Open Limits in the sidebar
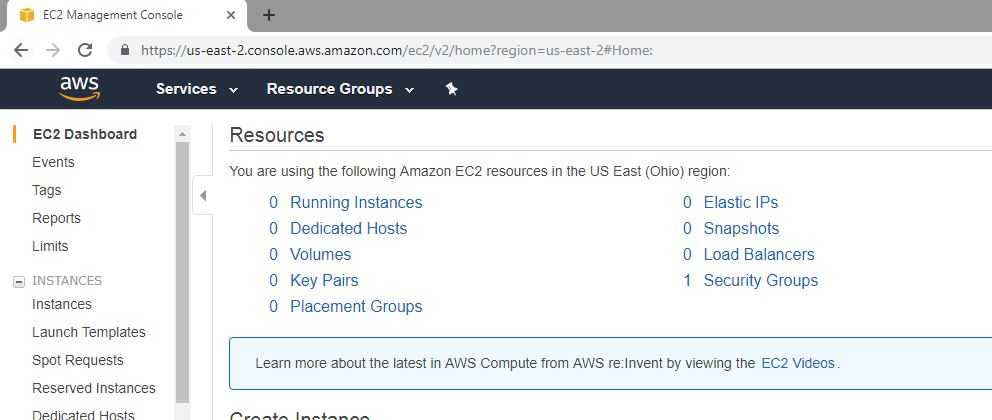The width and height of the screenshot is (992, 420). point(50,246)
